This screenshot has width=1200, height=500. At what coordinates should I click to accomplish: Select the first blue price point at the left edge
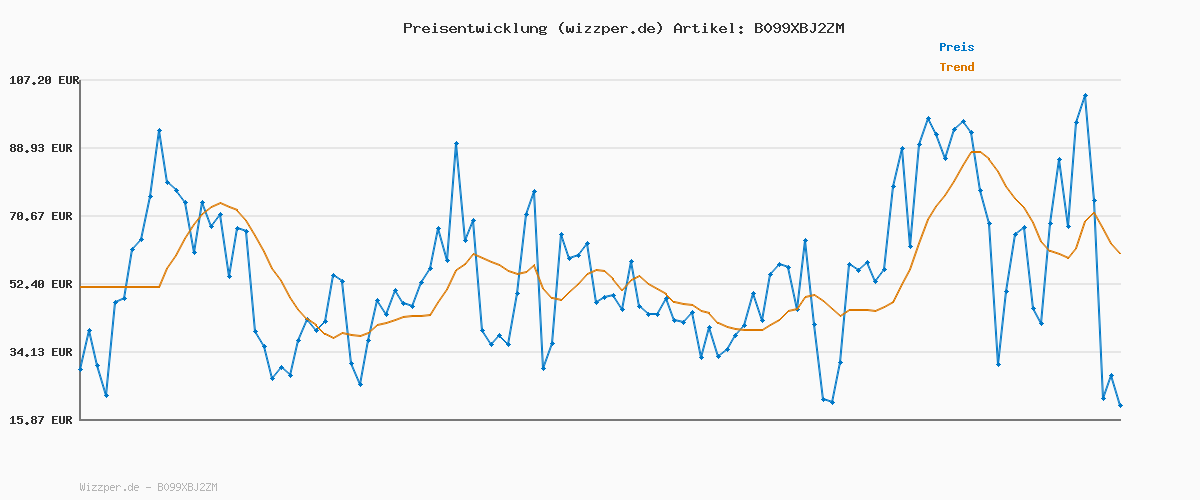81,369
